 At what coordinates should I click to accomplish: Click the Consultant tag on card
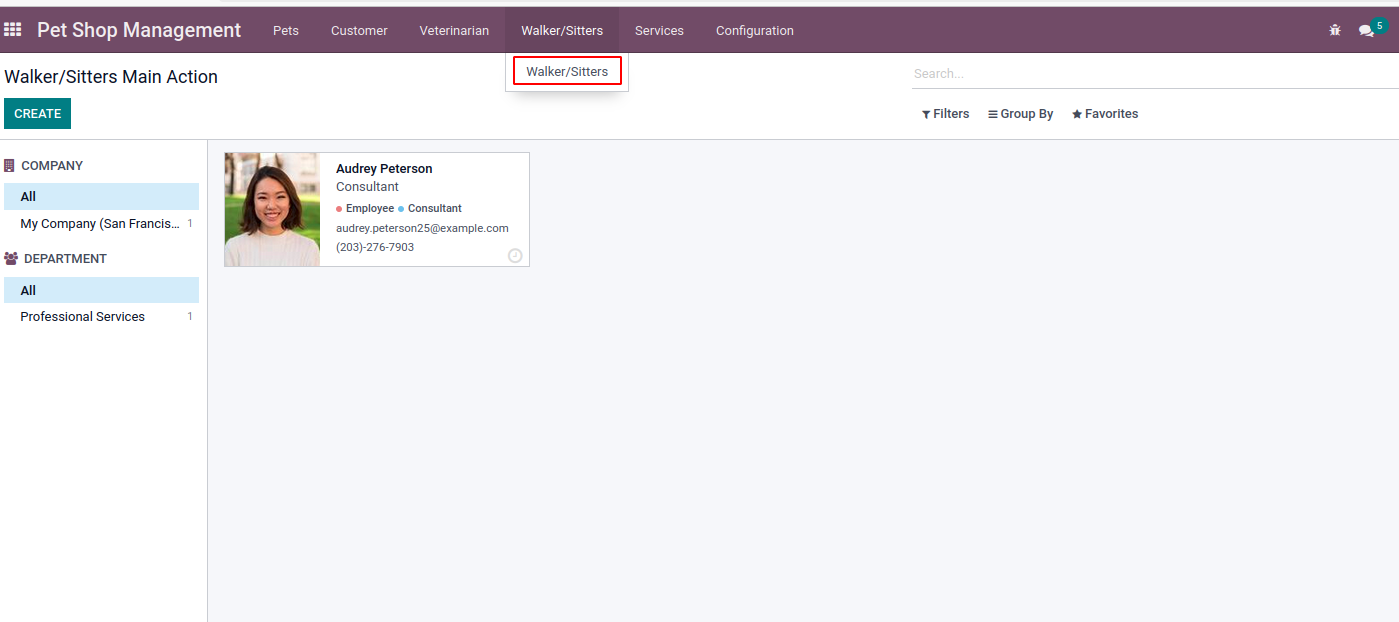(x=430, y=209)
